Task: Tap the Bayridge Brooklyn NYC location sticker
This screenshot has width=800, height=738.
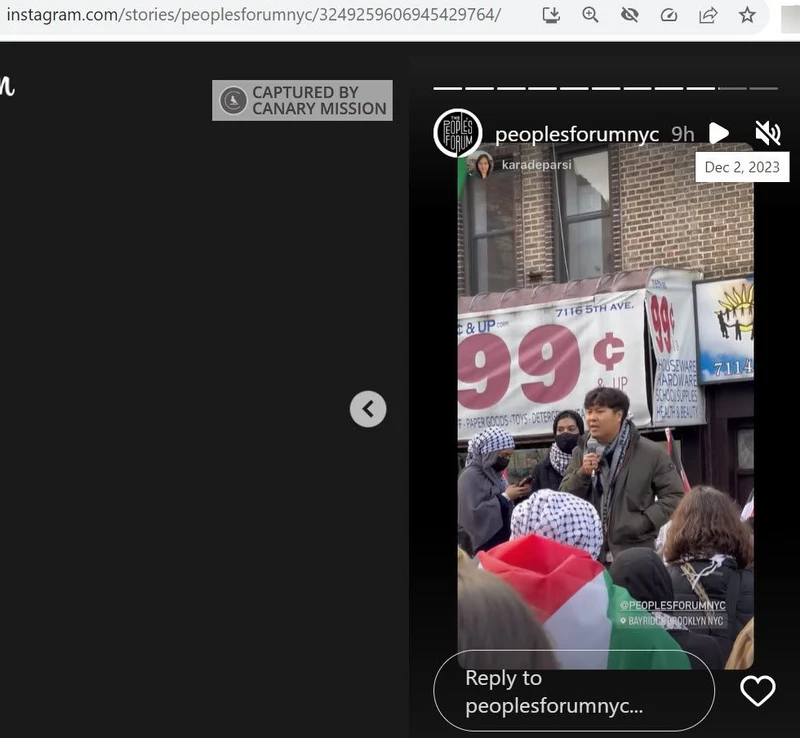Action: 672,621
